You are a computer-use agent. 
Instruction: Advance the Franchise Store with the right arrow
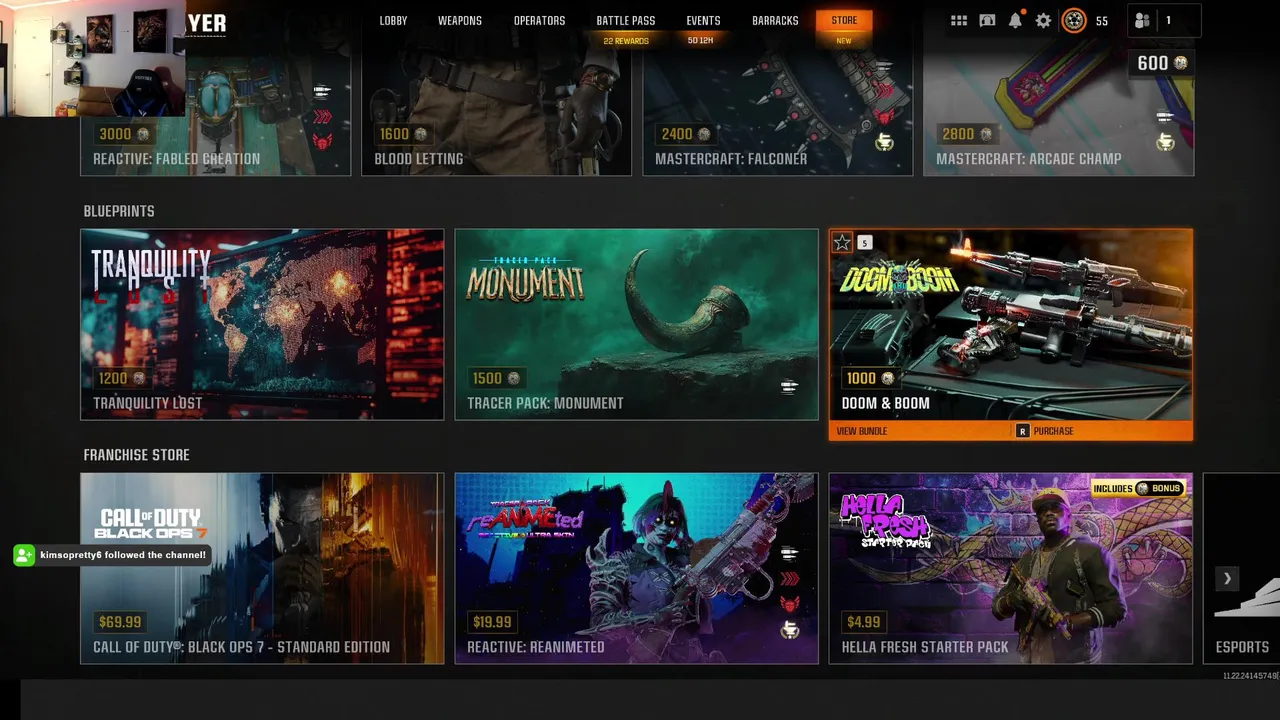tap(1227, 579)
